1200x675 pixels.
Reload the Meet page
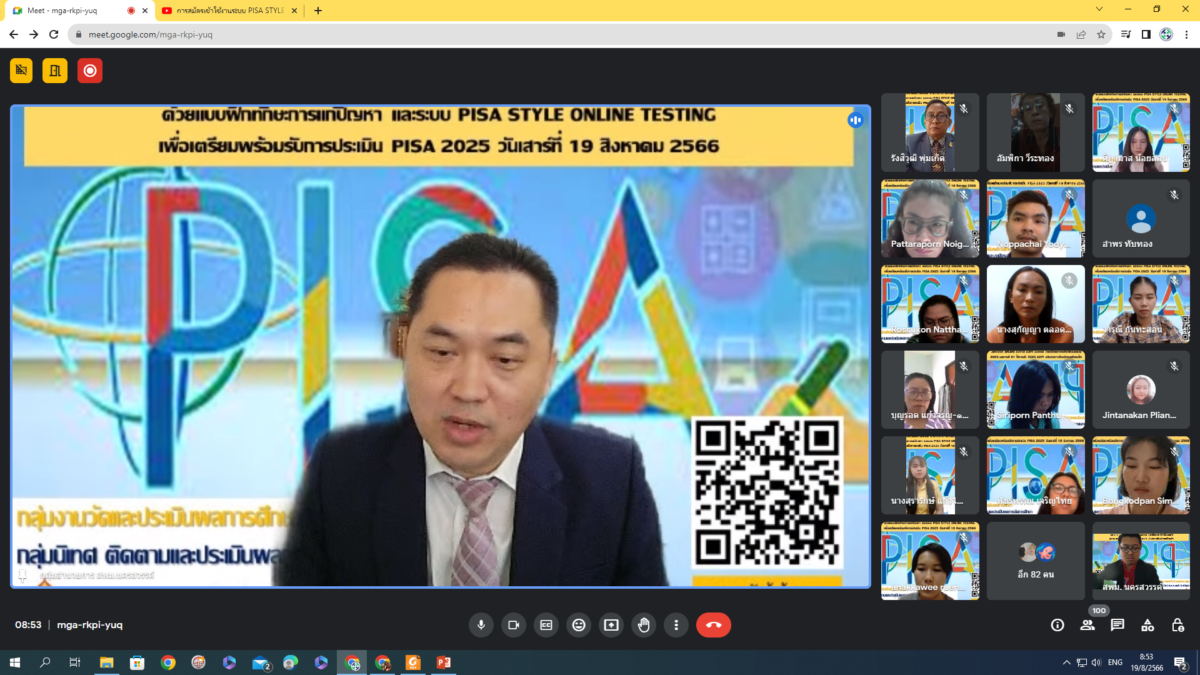coord(54,34)
